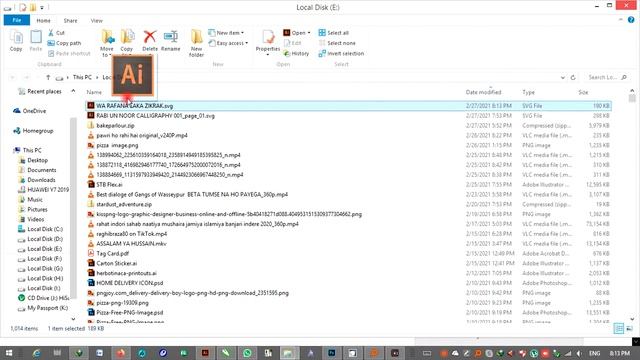Switch to the Home ribbon tab
640x360 pixels.
pos(43,20)
